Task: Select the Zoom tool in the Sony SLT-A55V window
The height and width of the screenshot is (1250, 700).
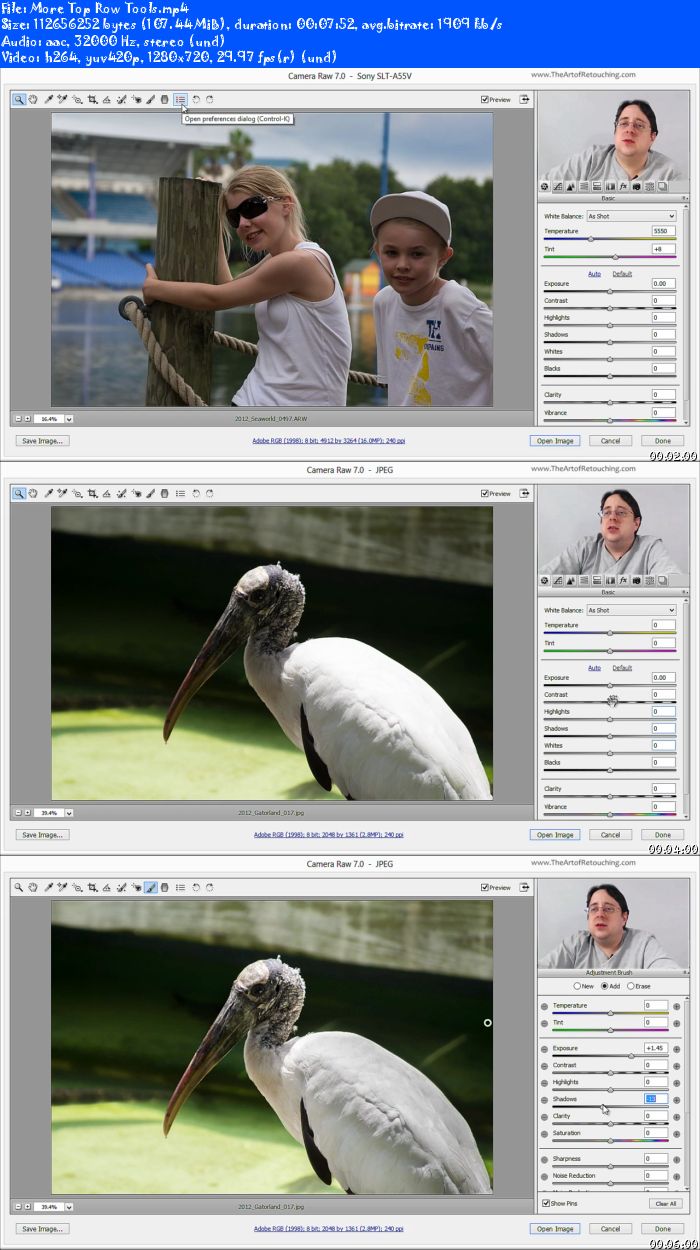Action: [19, 99]
